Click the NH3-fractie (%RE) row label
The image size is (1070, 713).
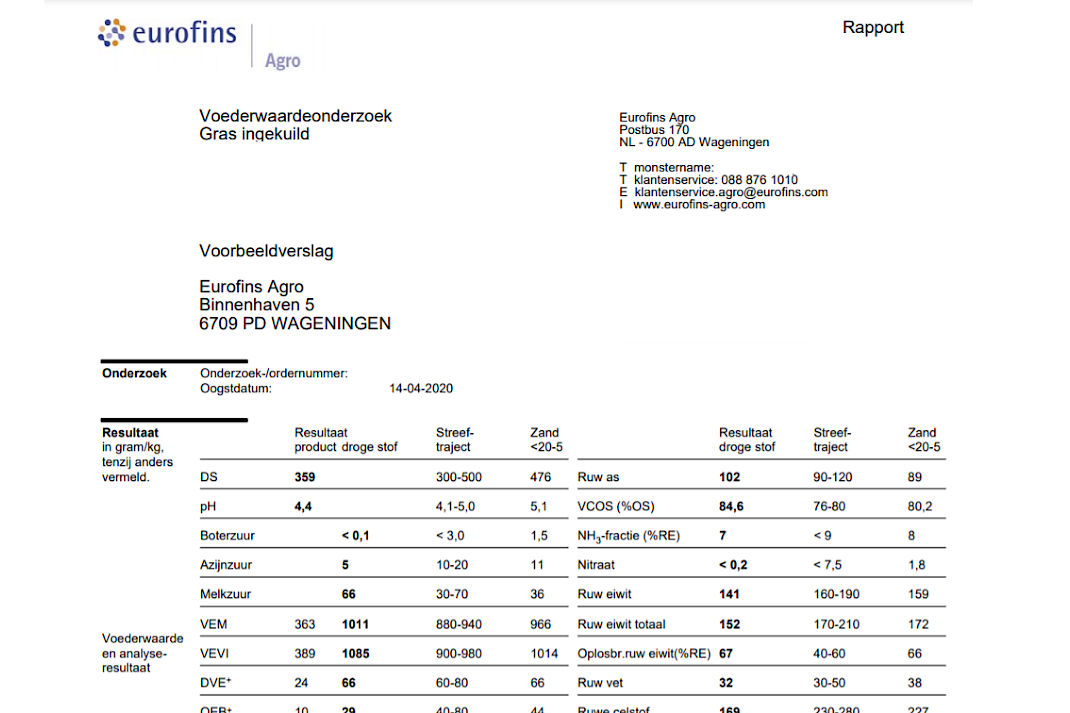point(628,536)
